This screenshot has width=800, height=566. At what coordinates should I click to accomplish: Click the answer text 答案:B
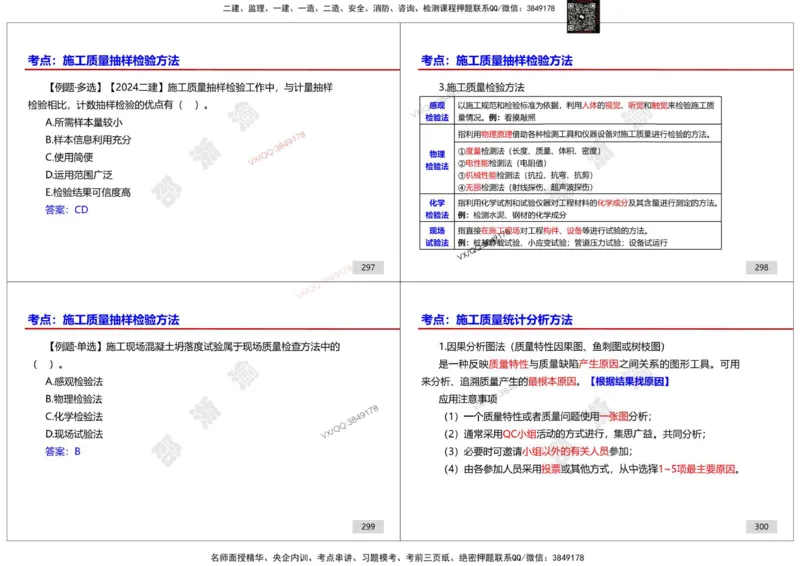[63, 452]
